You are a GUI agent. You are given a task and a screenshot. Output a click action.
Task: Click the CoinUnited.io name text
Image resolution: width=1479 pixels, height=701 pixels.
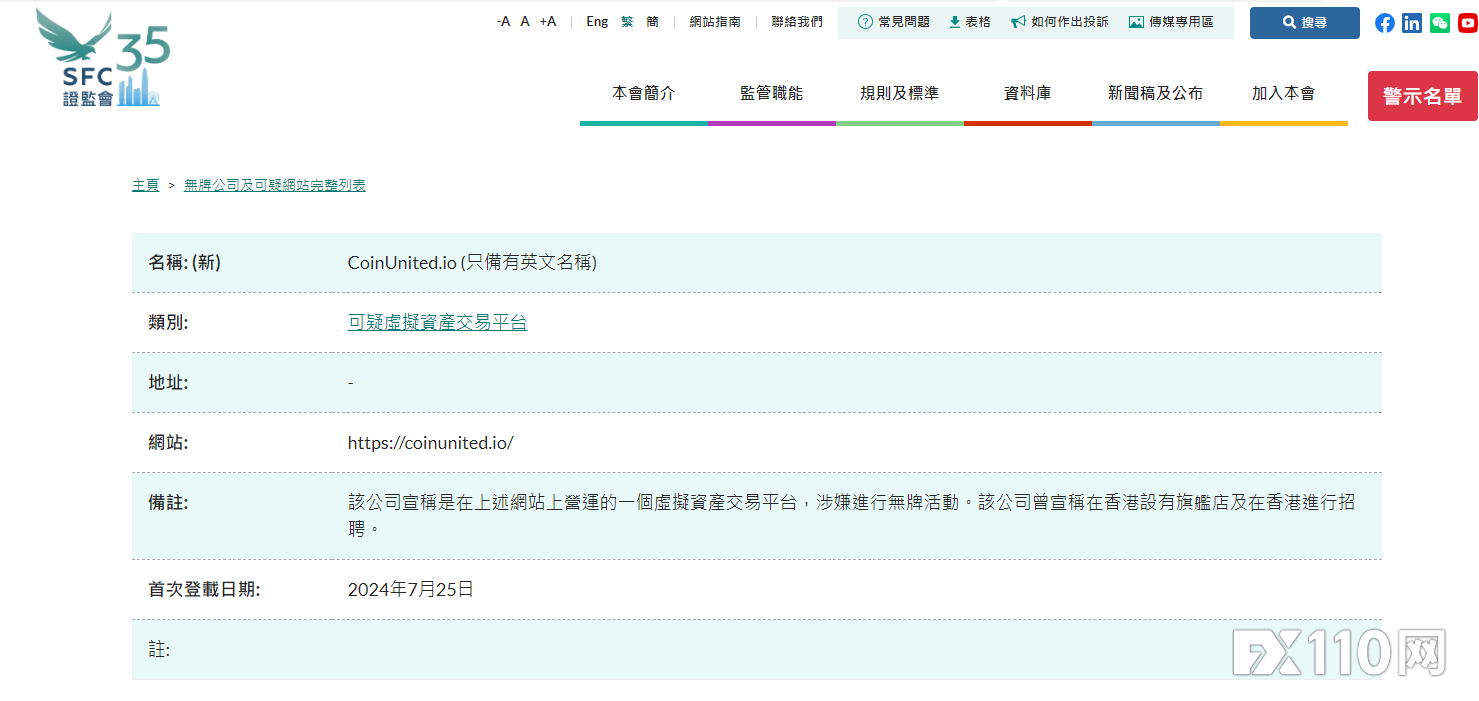click(x=402, y=262)
